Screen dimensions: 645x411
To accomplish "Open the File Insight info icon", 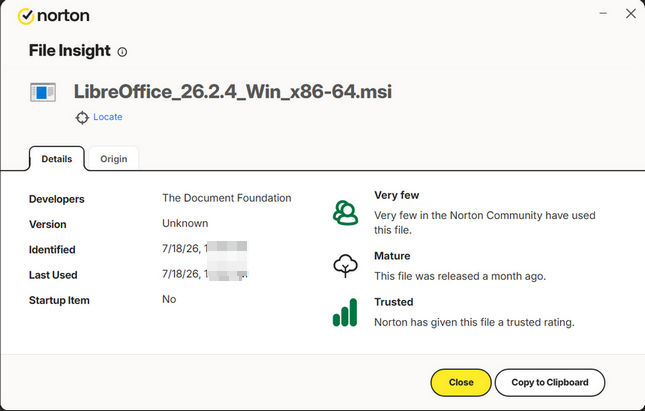I will click(x=122, y=52).
